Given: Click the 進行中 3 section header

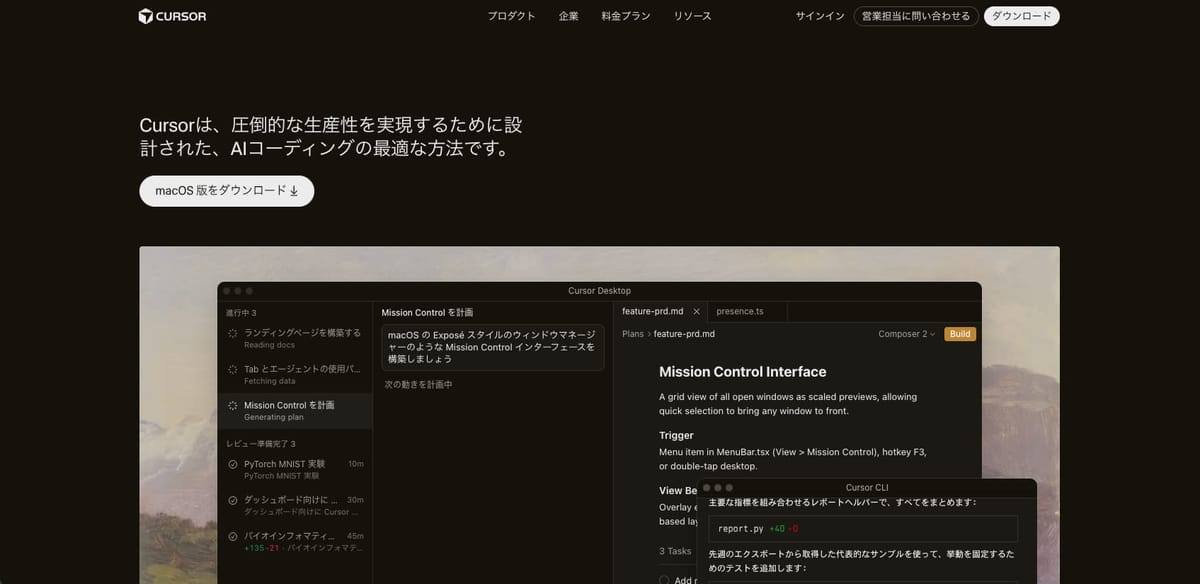Looking at the screenshot, I should click(x=240, y=313).
